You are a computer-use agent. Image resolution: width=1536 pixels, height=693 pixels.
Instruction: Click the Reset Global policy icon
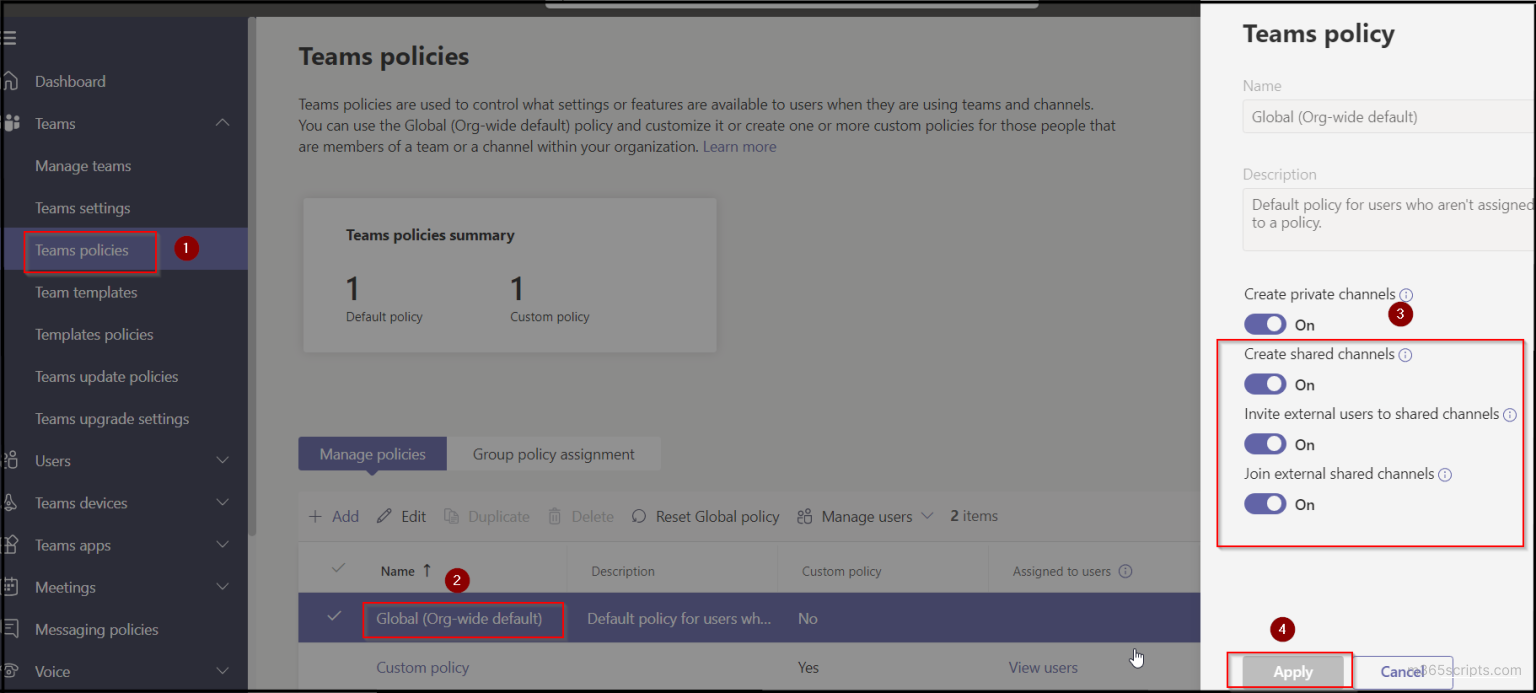pos(637,516)
